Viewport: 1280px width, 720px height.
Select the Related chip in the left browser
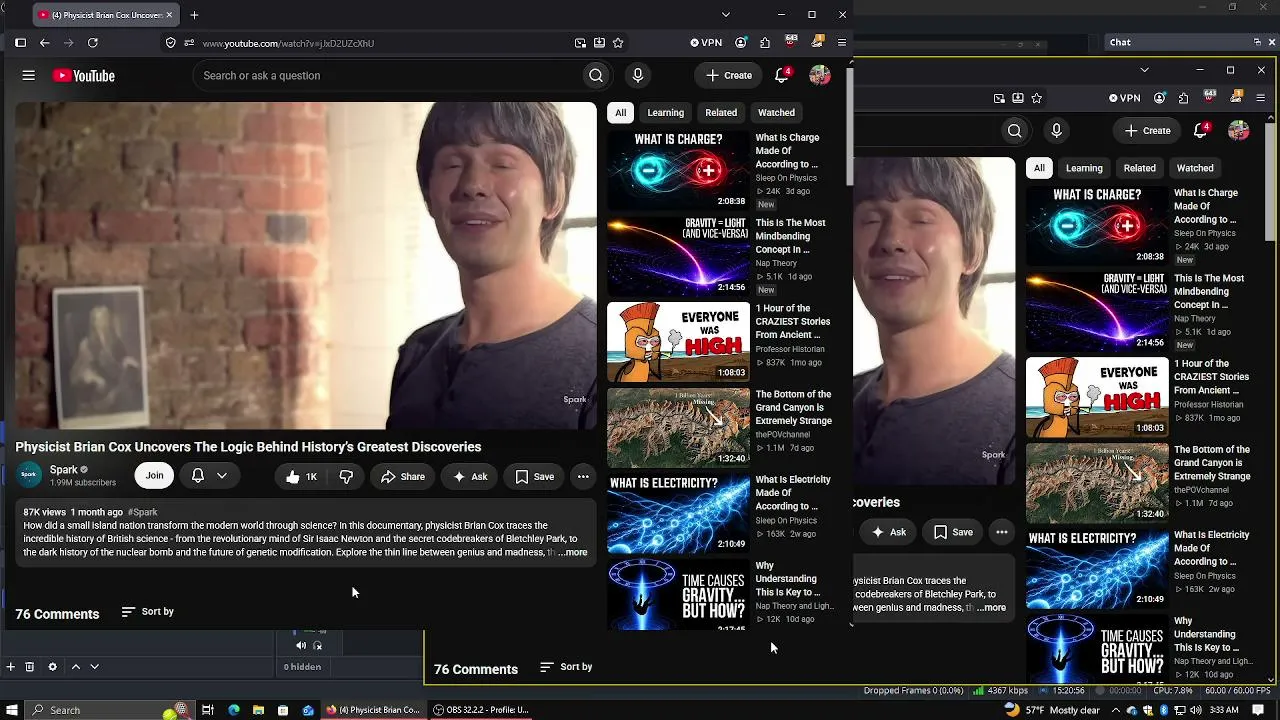tap(721, 113)
